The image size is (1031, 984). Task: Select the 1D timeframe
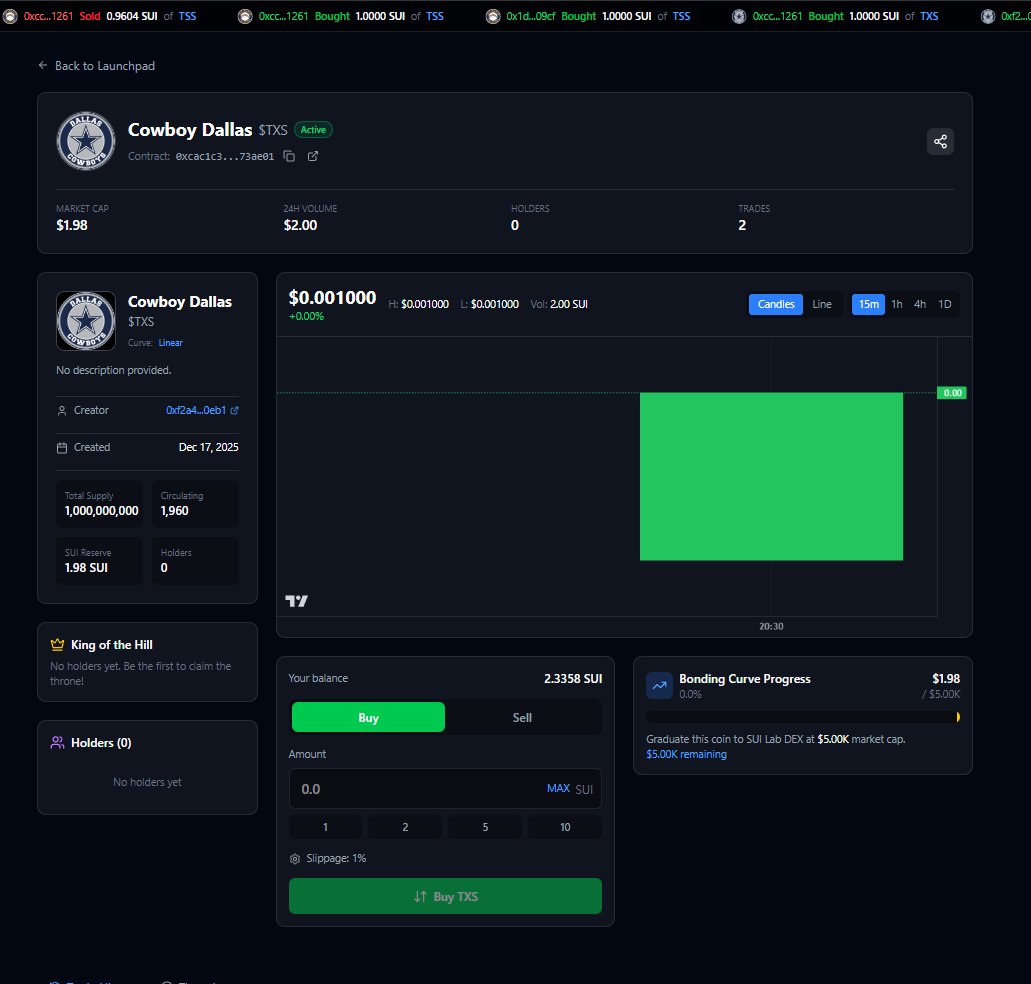click(945, 304)
